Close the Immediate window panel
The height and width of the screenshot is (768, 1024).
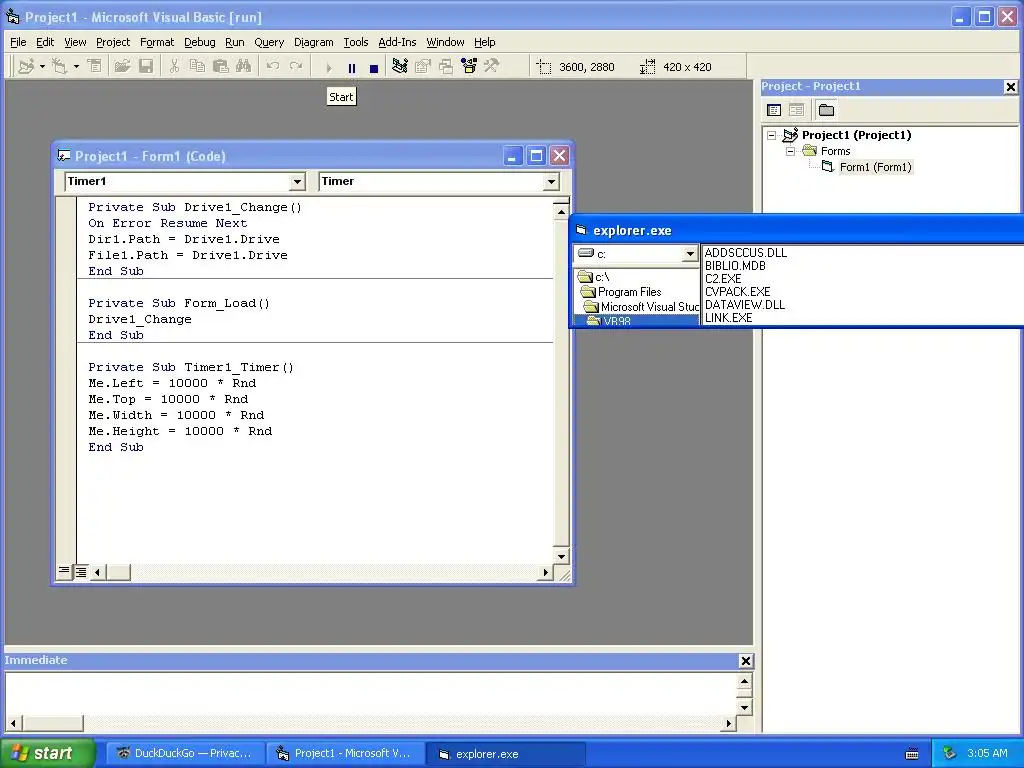coord(745,661)
